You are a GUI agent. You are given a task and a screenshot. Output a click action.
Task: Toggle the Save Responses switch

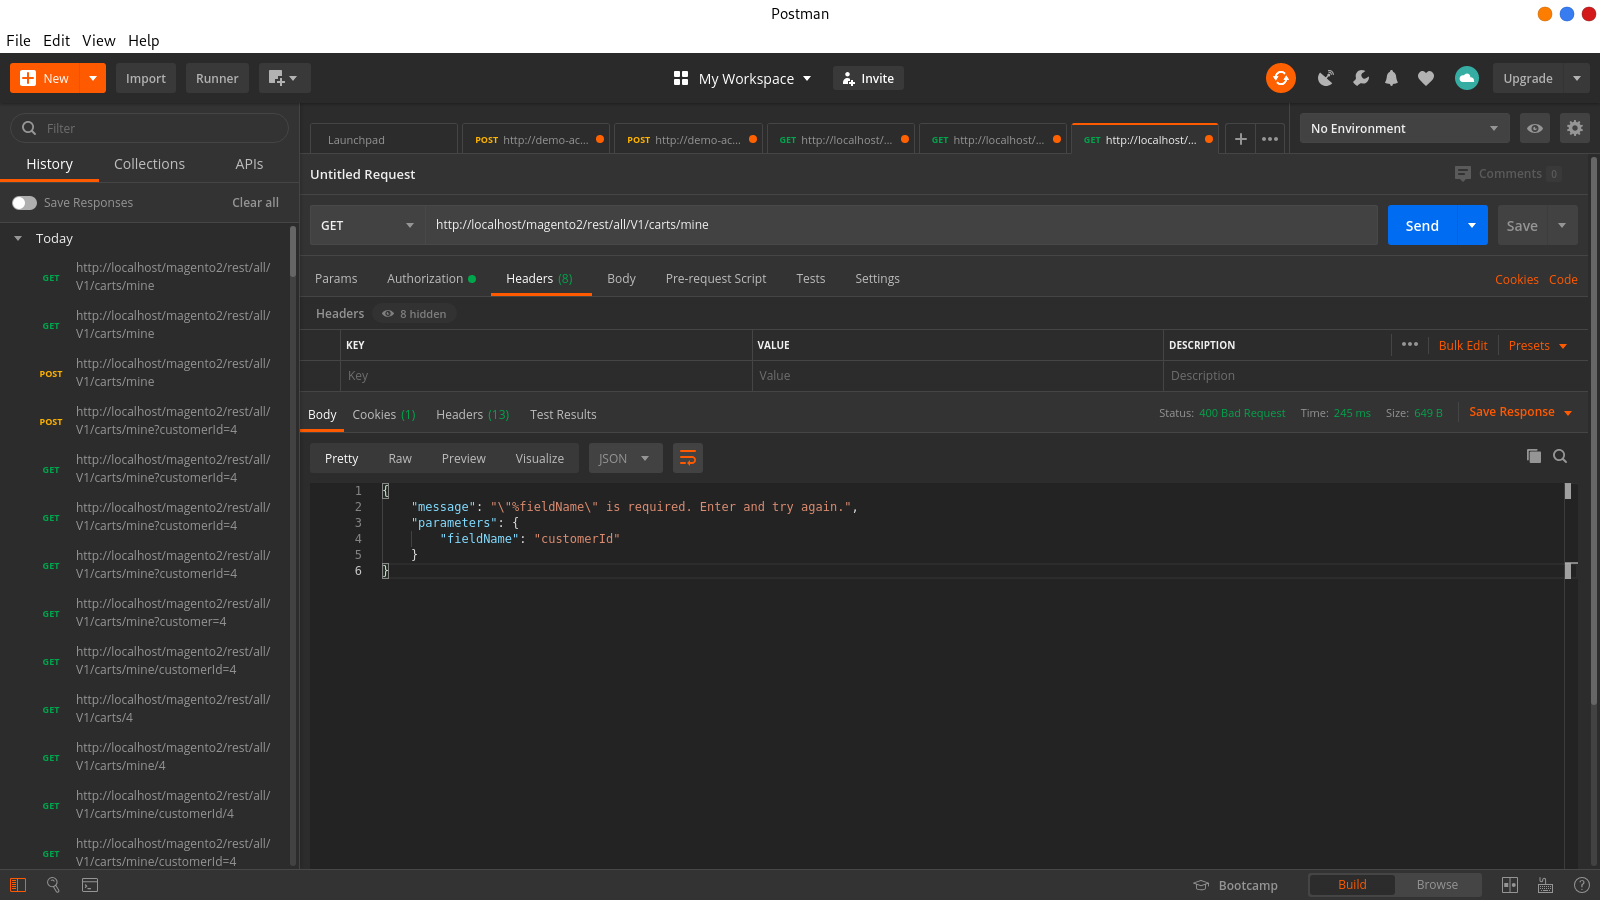(24, 202)
